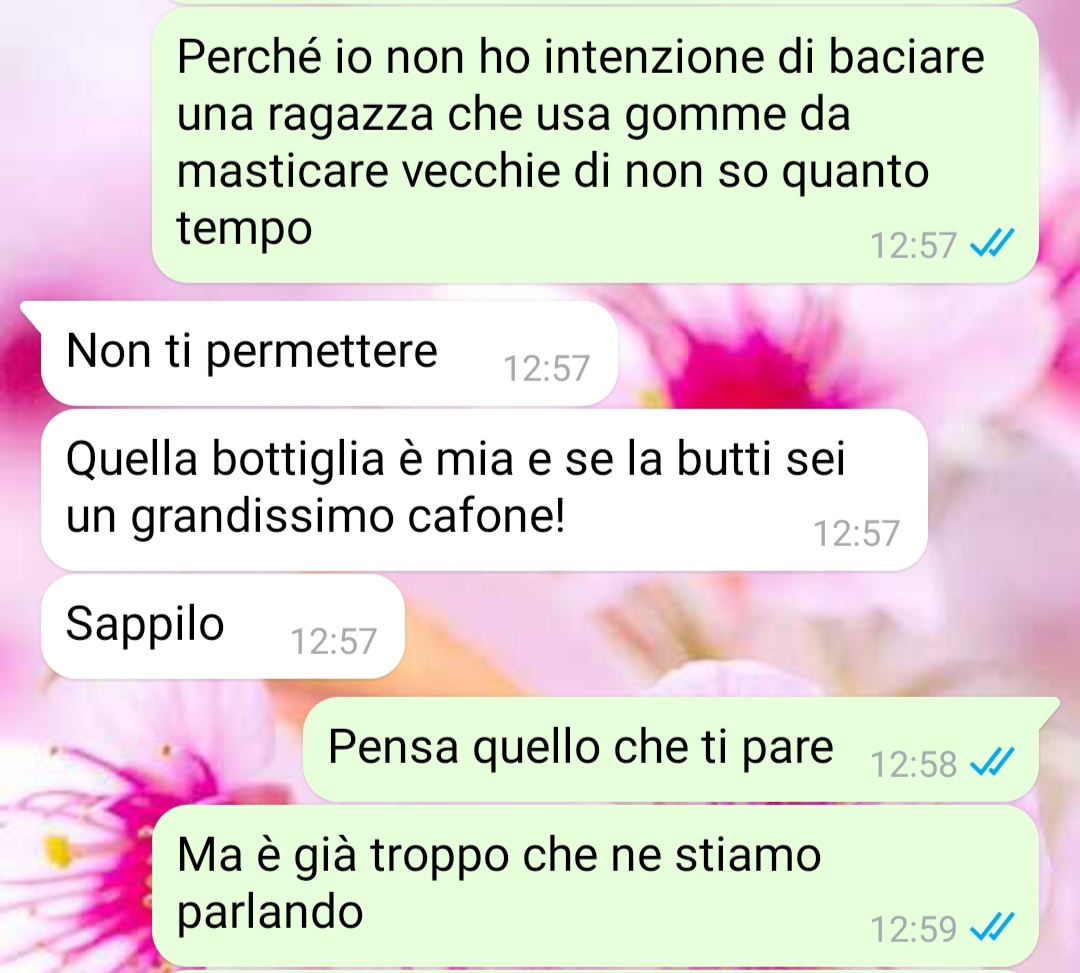The image size is (1080, 973).
Task: Tap the 12:59 timestamp on the last message
Action: 913,929
